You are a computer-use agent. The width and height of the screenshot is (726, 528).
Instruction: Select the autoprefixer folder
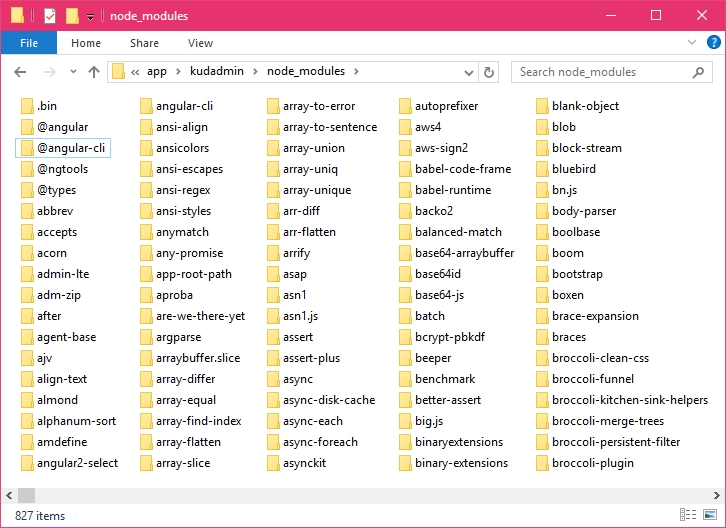[439, 106]
